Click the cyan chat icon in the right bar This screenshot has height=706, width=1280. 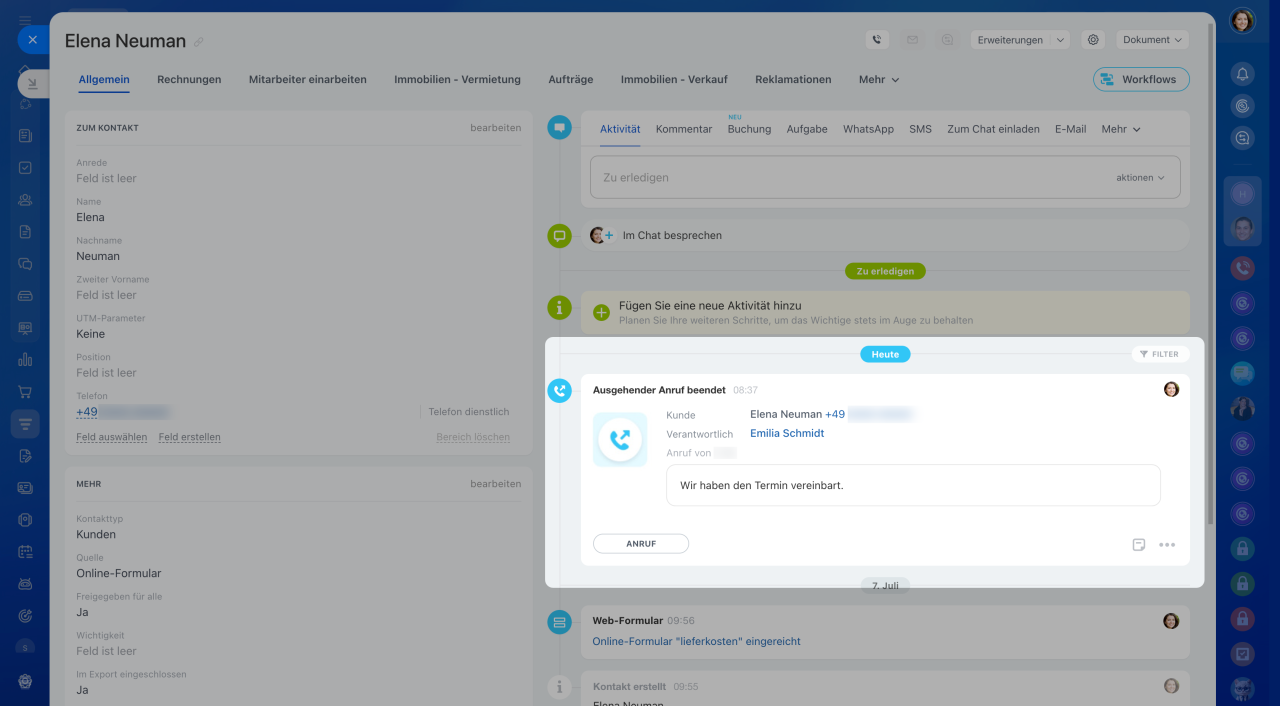1242,373
